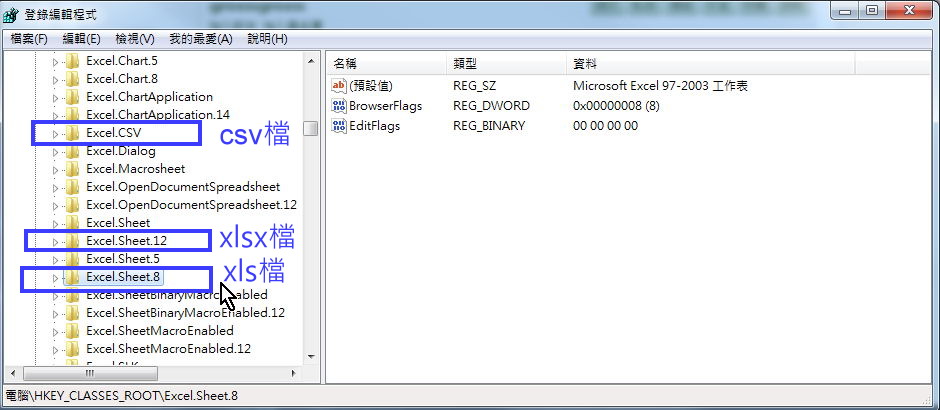Click the Excel.Sheet.5 folder icon
This screenshot has width=940, height=410.
72,259
